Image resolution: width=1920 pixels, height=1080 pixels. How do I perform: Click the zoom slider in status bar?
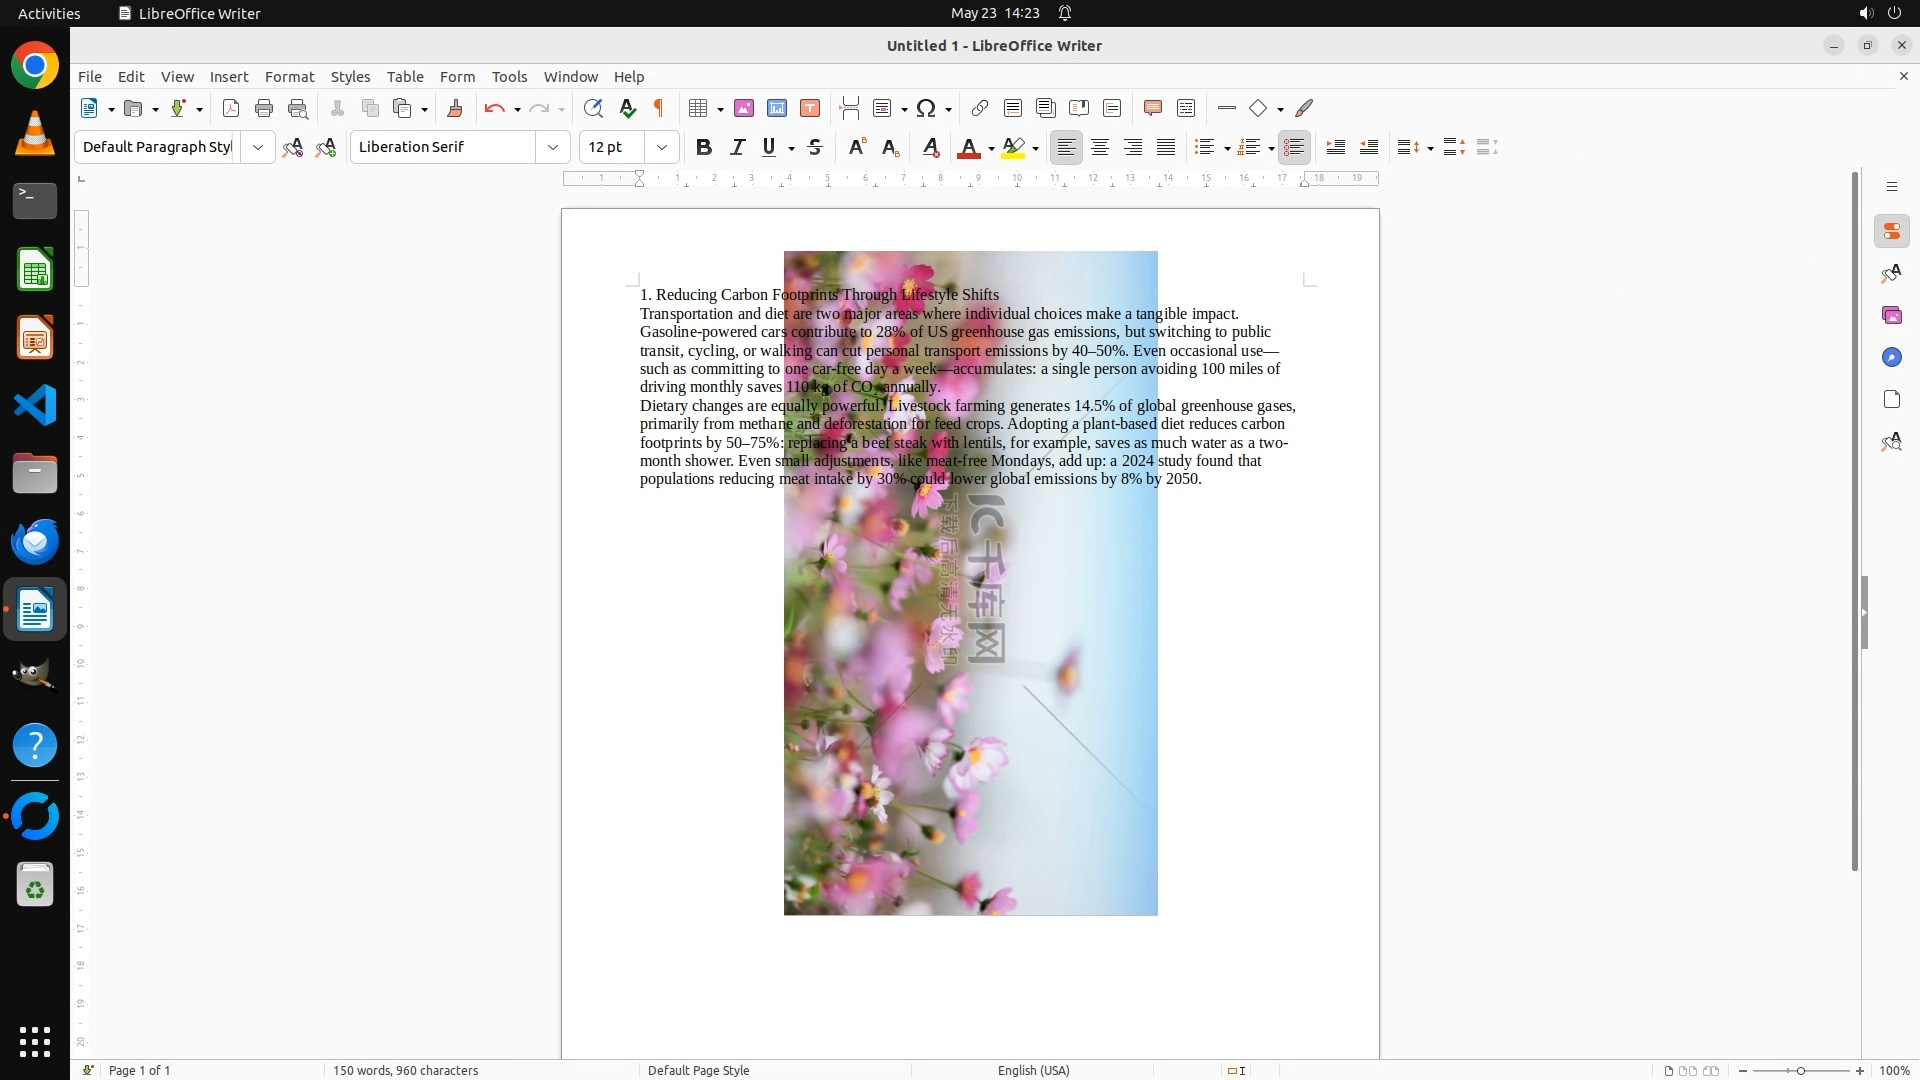1800,1070
